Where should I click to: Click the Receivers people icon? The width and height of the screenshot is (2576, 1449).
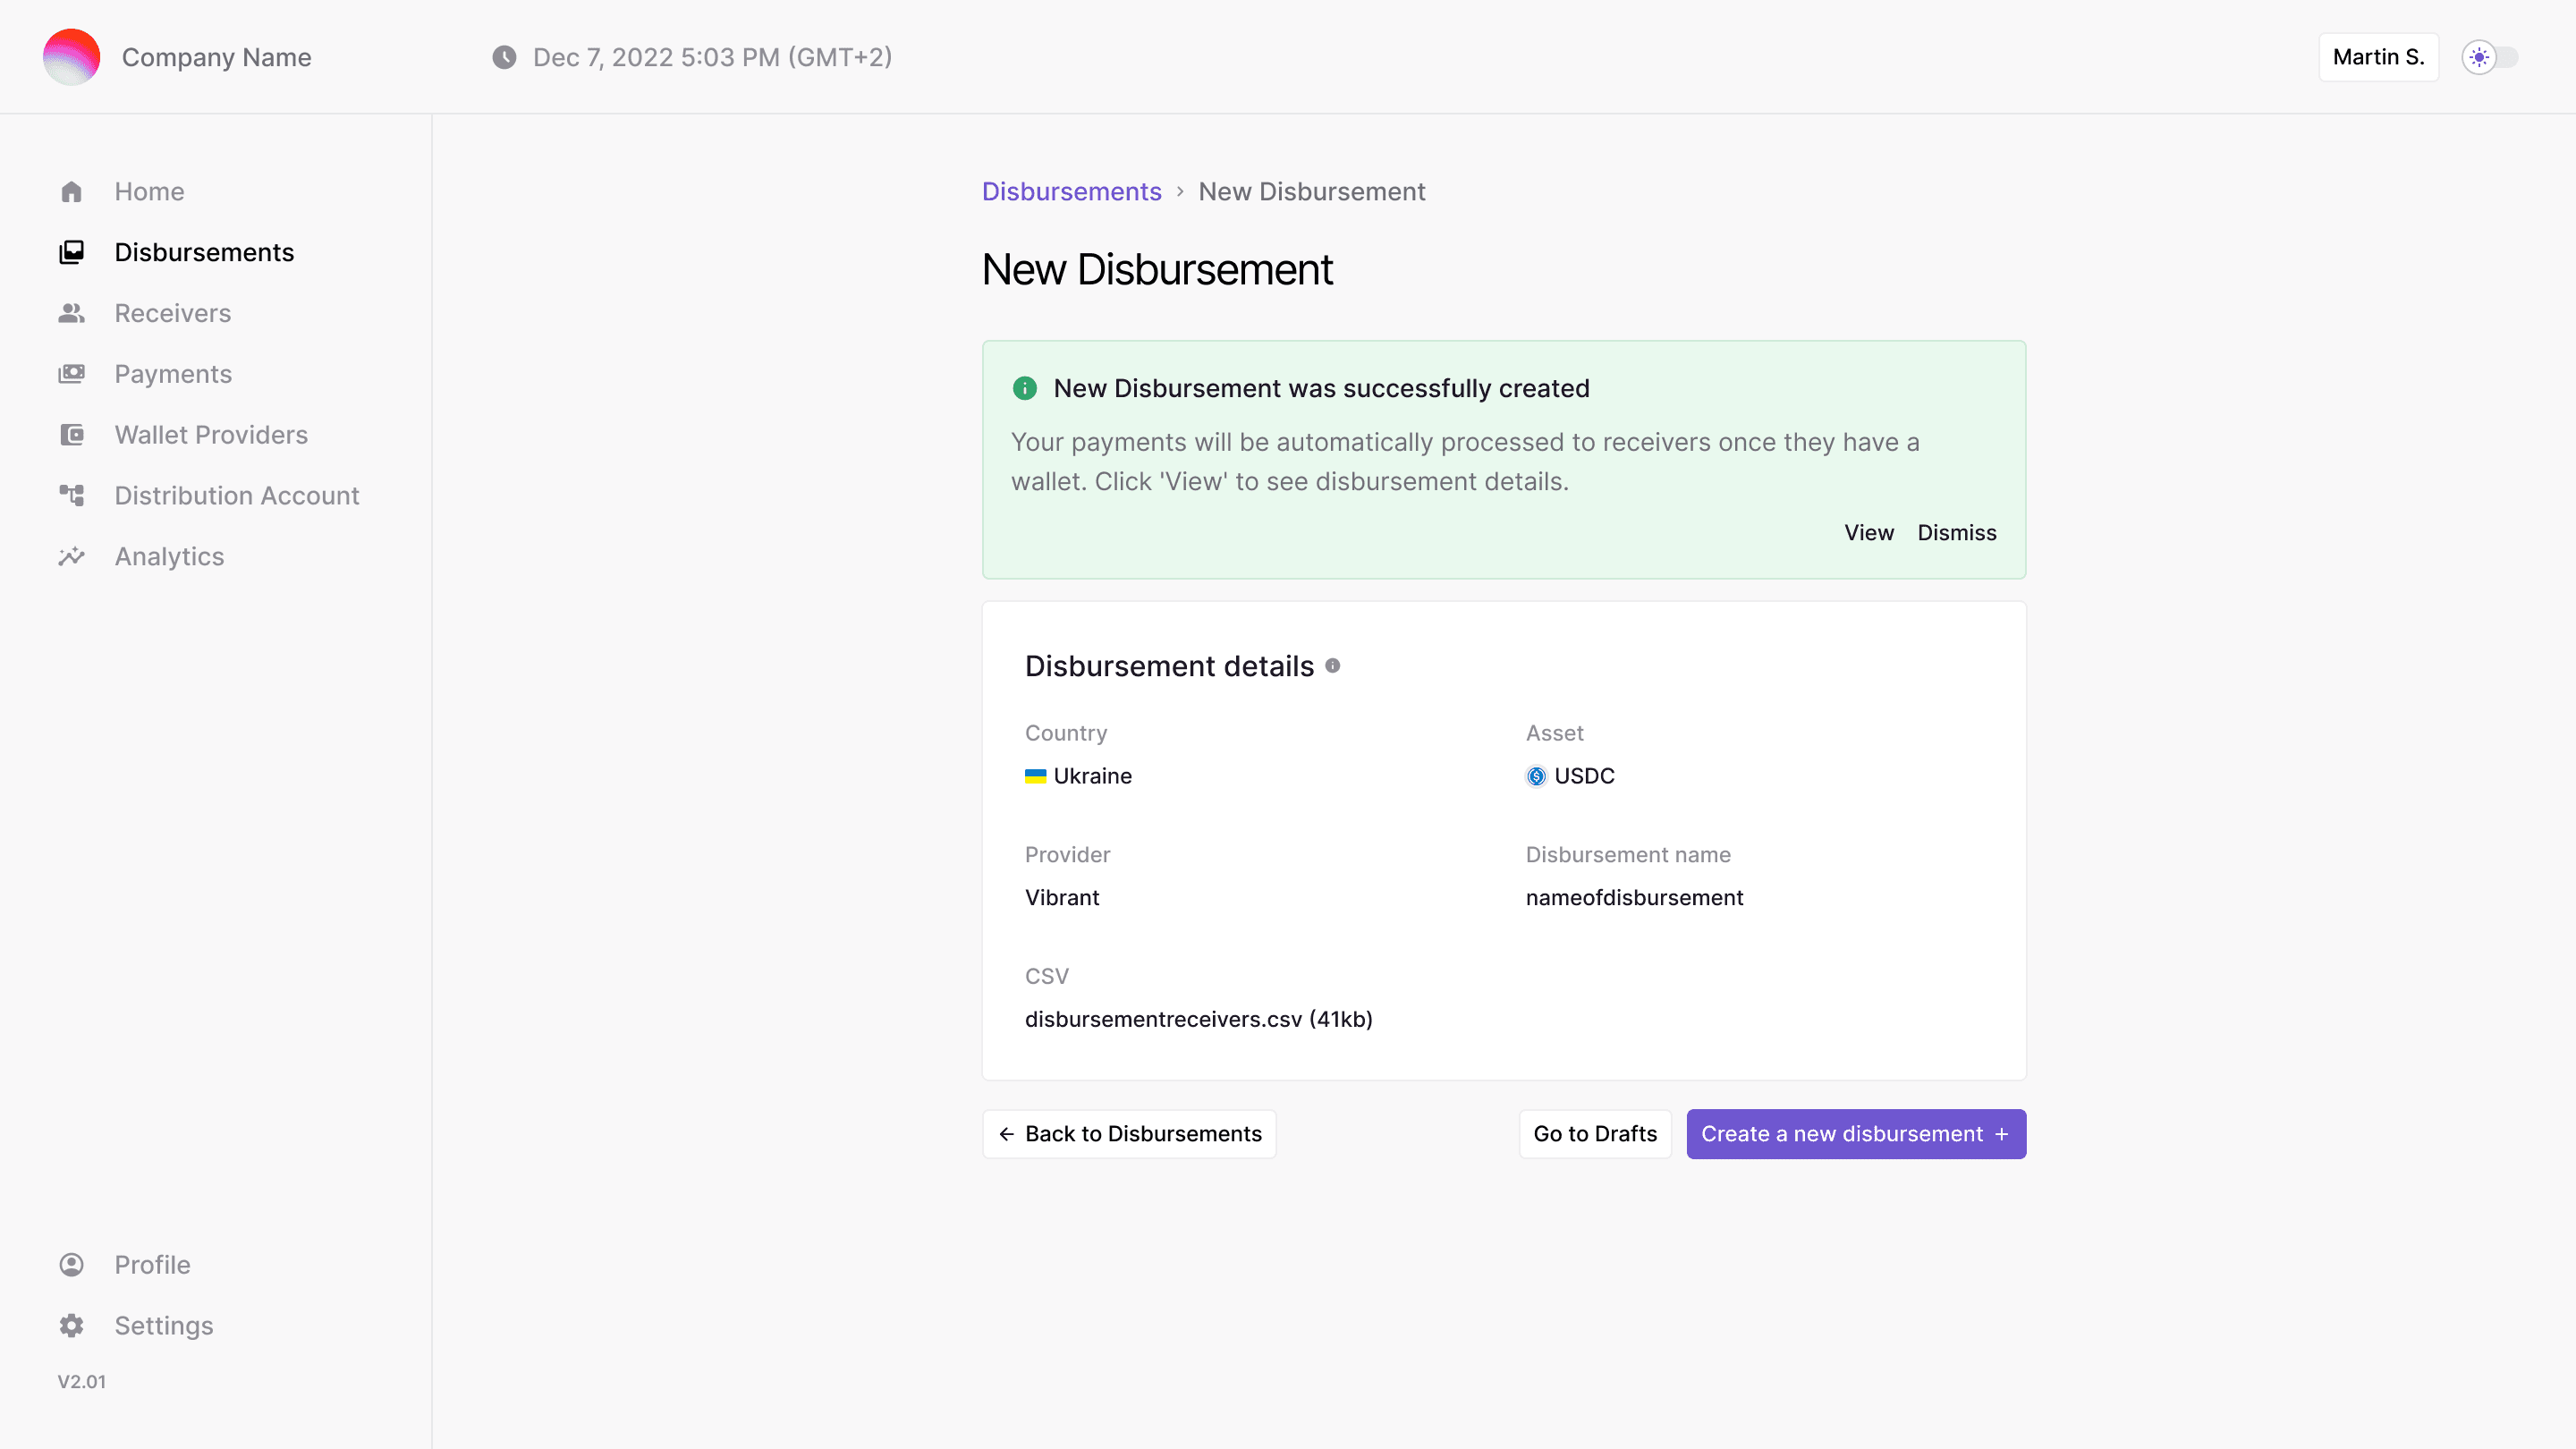pyautogui.click(x=71, y=313)
